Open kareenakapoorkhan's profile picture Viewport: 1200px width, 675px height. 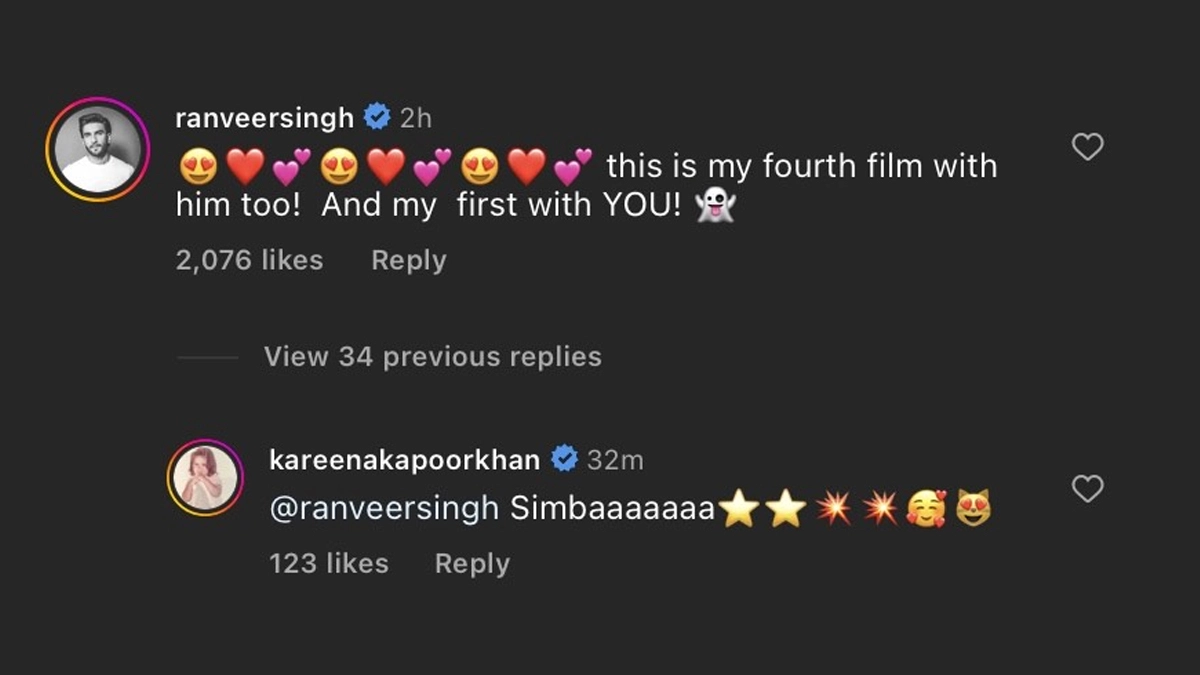(206, 478)
